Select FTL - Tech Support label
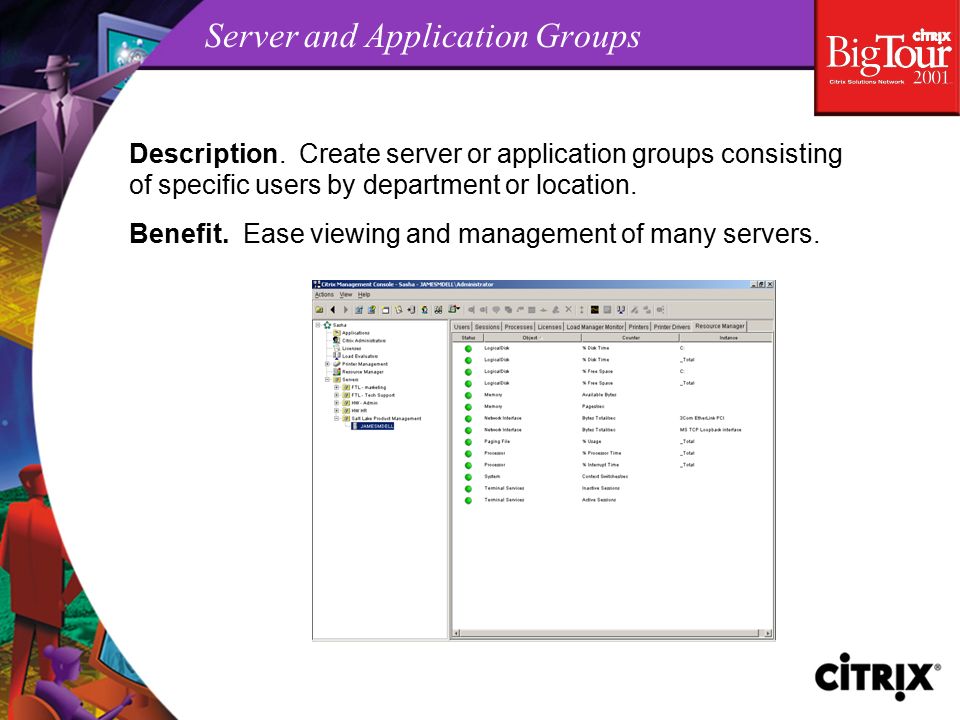The height and width of the screenshot is (720, 960). (373, 395)
